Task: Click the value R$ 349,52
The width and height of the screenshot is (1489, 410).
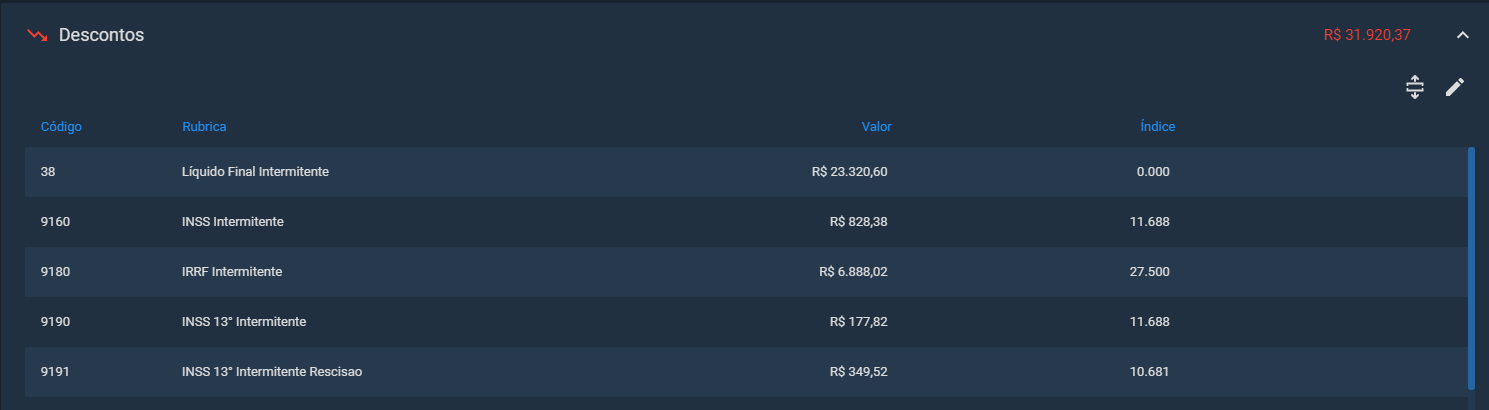Action: pos(859,372)
